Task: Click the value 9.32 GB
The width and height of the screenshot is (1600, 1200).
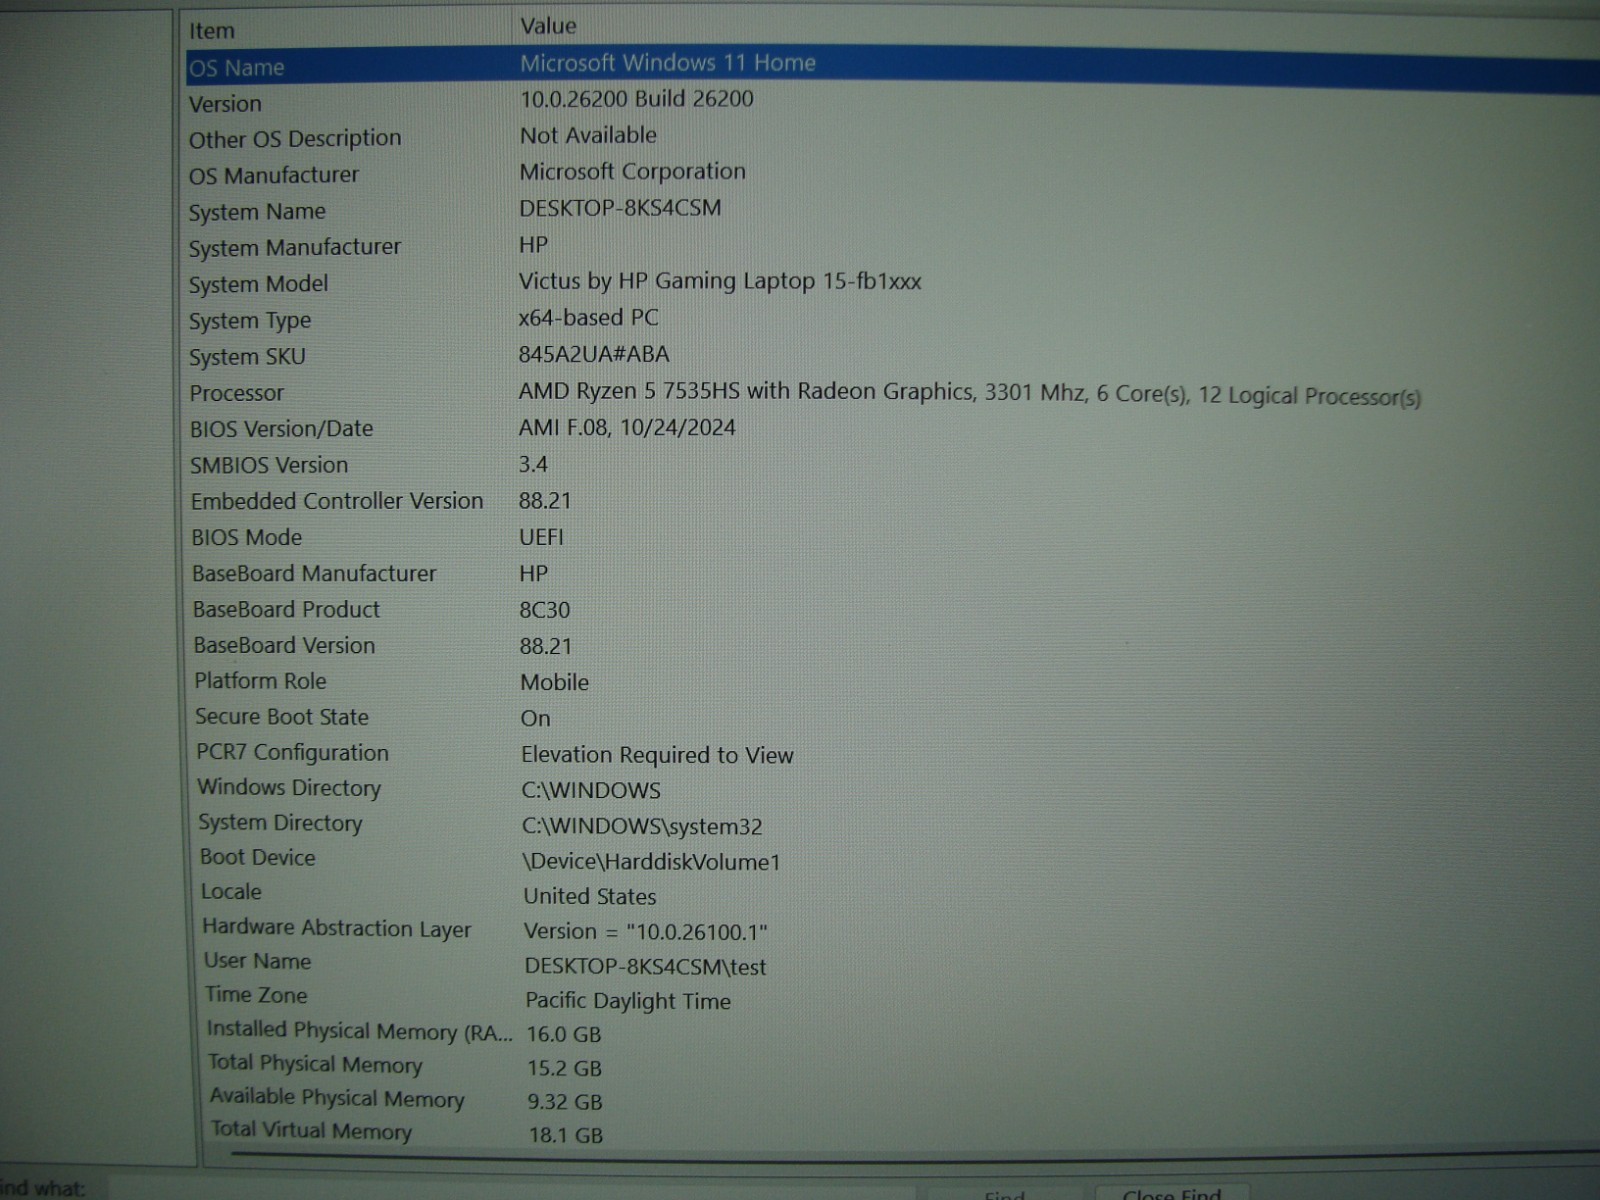Action: [565, 1102]
